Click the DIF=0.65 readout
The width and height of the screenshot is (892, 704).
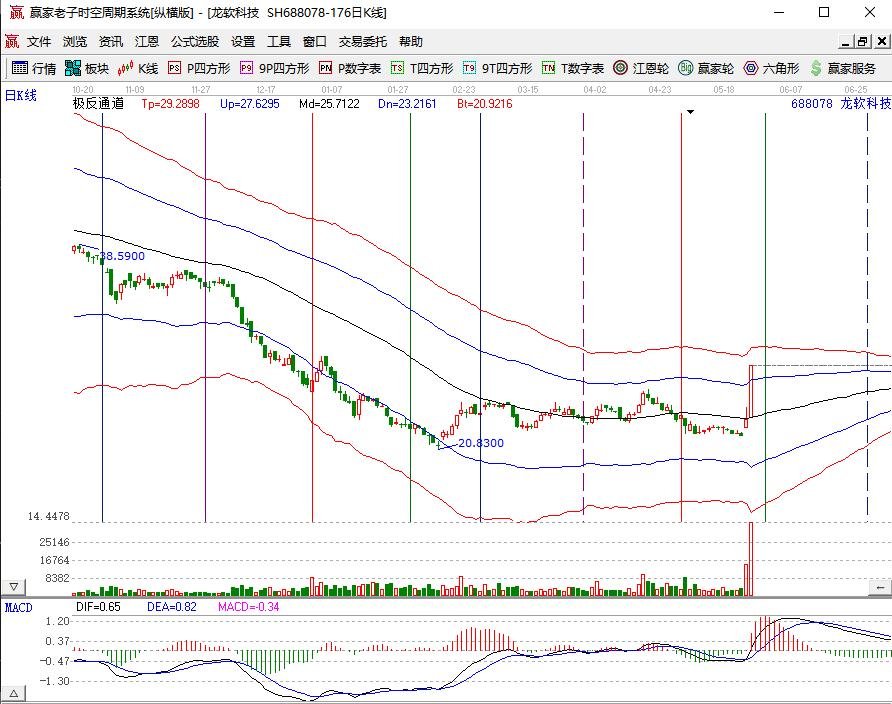point(98,607)
